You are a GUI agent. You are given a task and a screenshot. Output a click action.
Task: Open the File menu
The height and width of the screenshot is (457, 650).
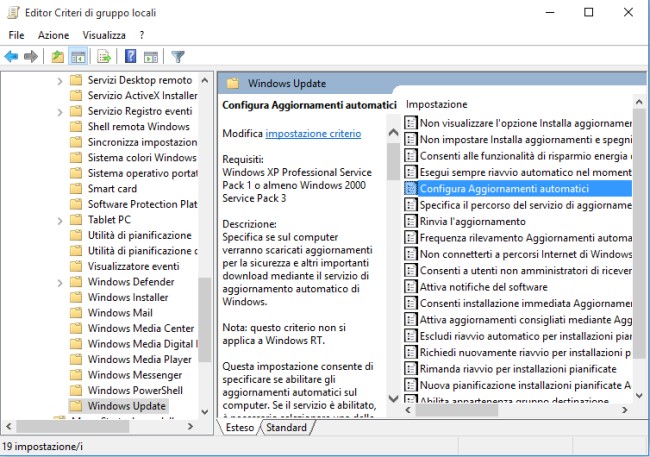(16, 35)
